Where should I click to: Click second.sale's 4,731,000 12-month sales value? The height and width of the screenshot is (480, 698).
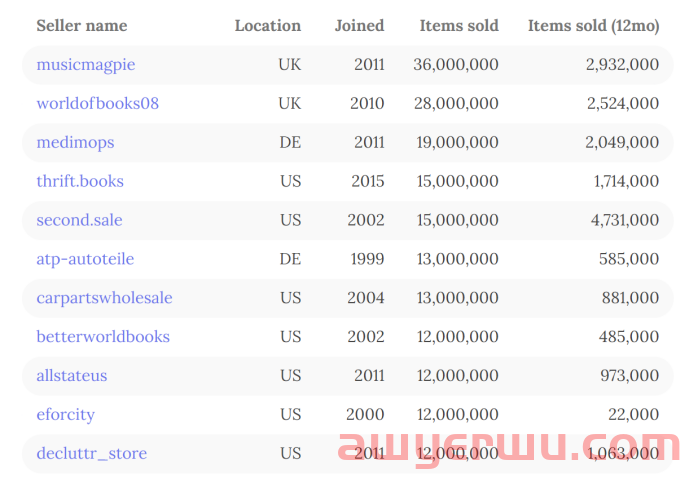pos(622,220)
